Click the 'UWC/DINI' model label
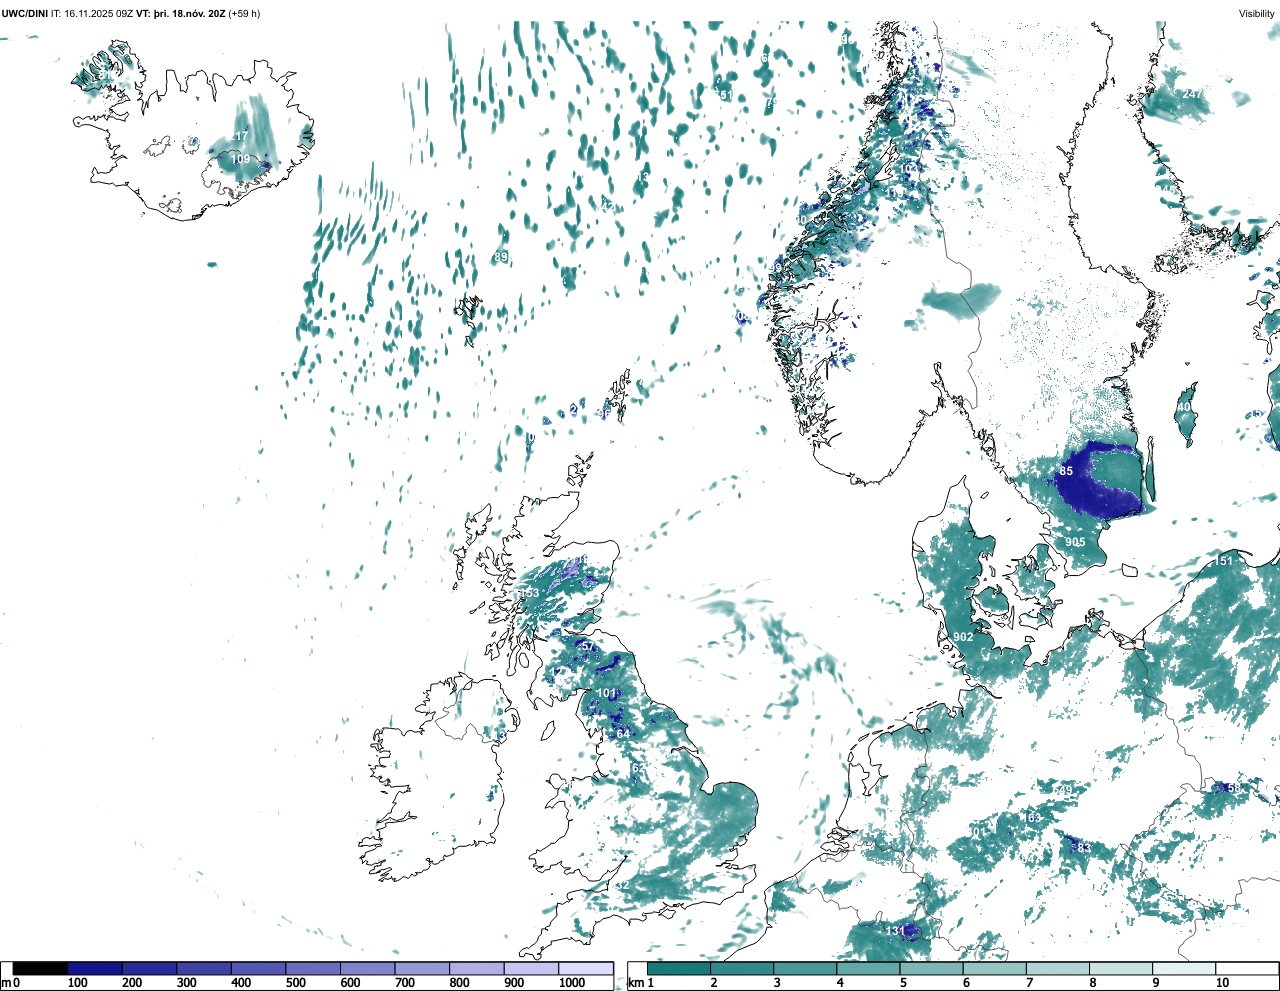The width and height of the screenshot is (1280, 991). point(24,14)
